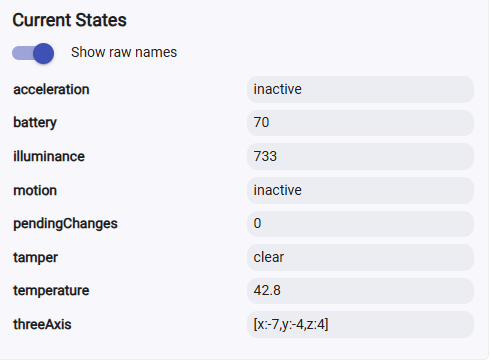This screenshot has height=361, width=491.
Task: Click the motion attribute label
Action: pos(35,190)
